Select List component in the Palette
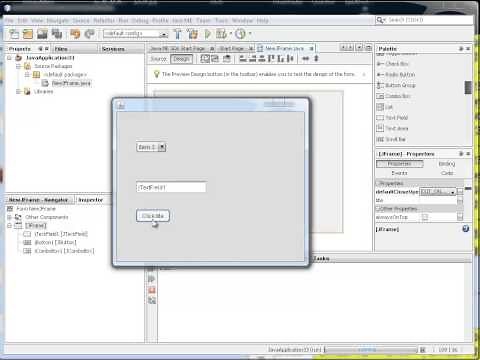 (x=385, y=107)
